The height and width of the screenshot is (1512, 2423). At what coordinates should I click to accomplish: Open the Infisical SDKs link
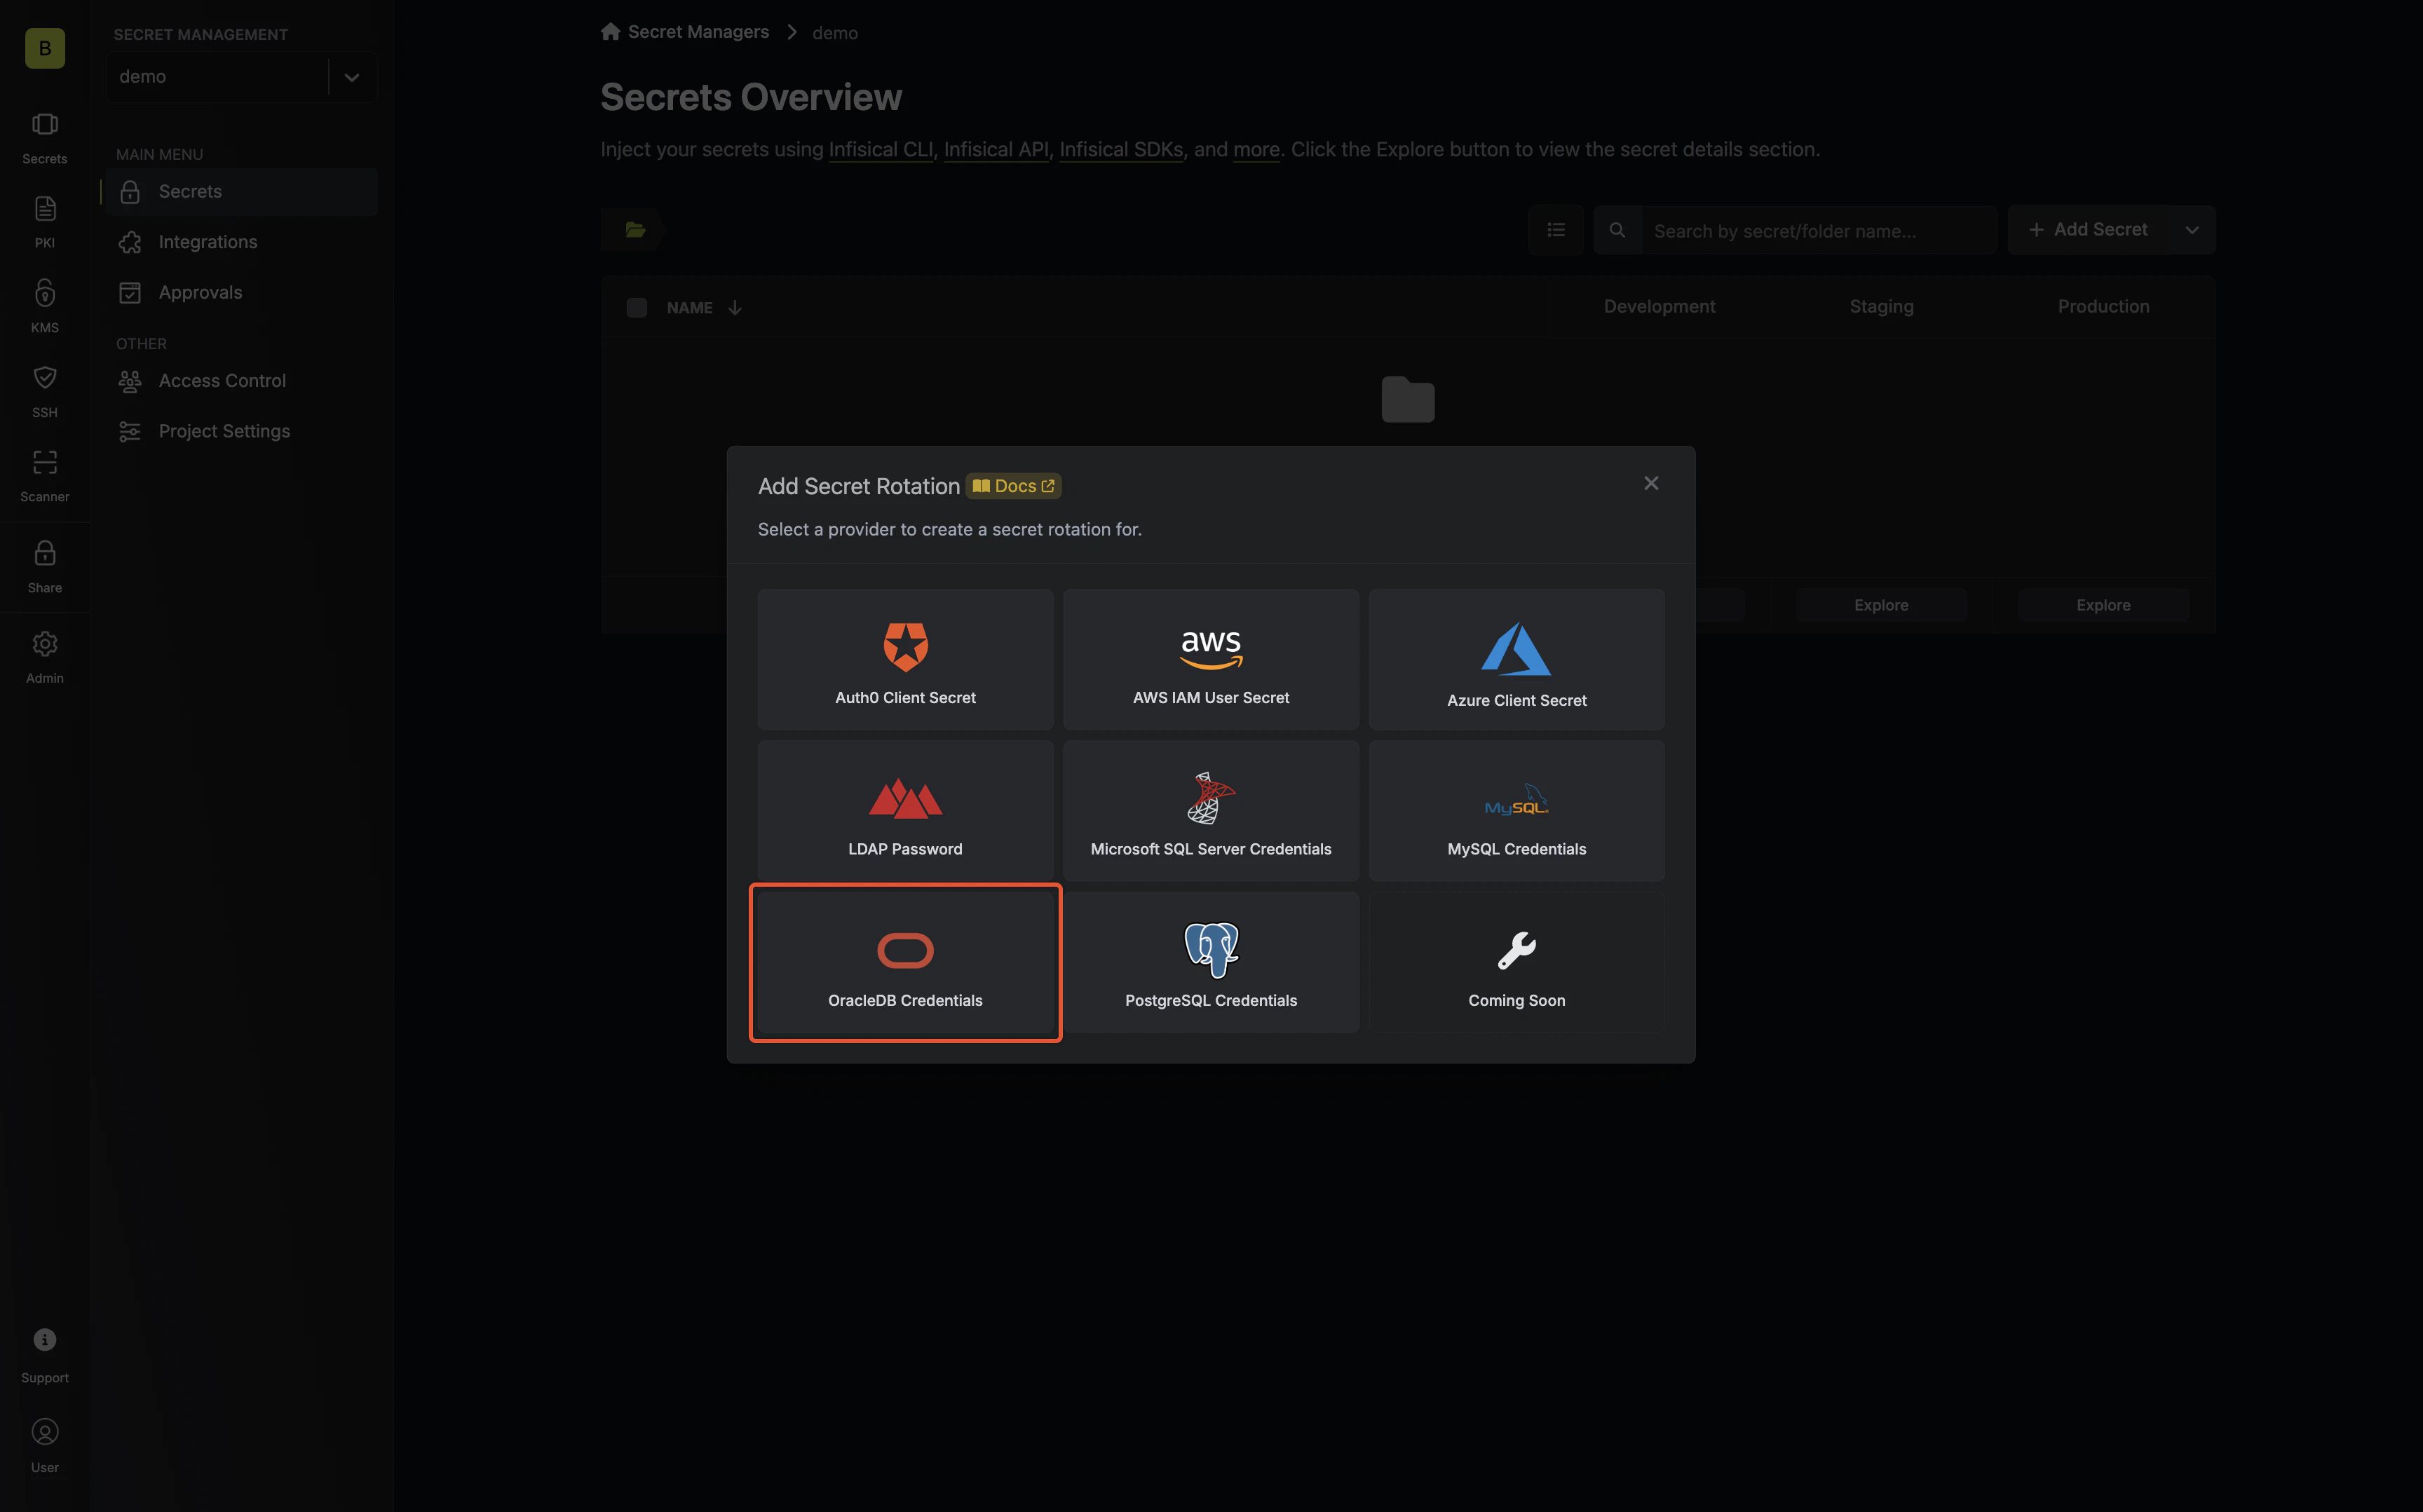coord(1121,149)
